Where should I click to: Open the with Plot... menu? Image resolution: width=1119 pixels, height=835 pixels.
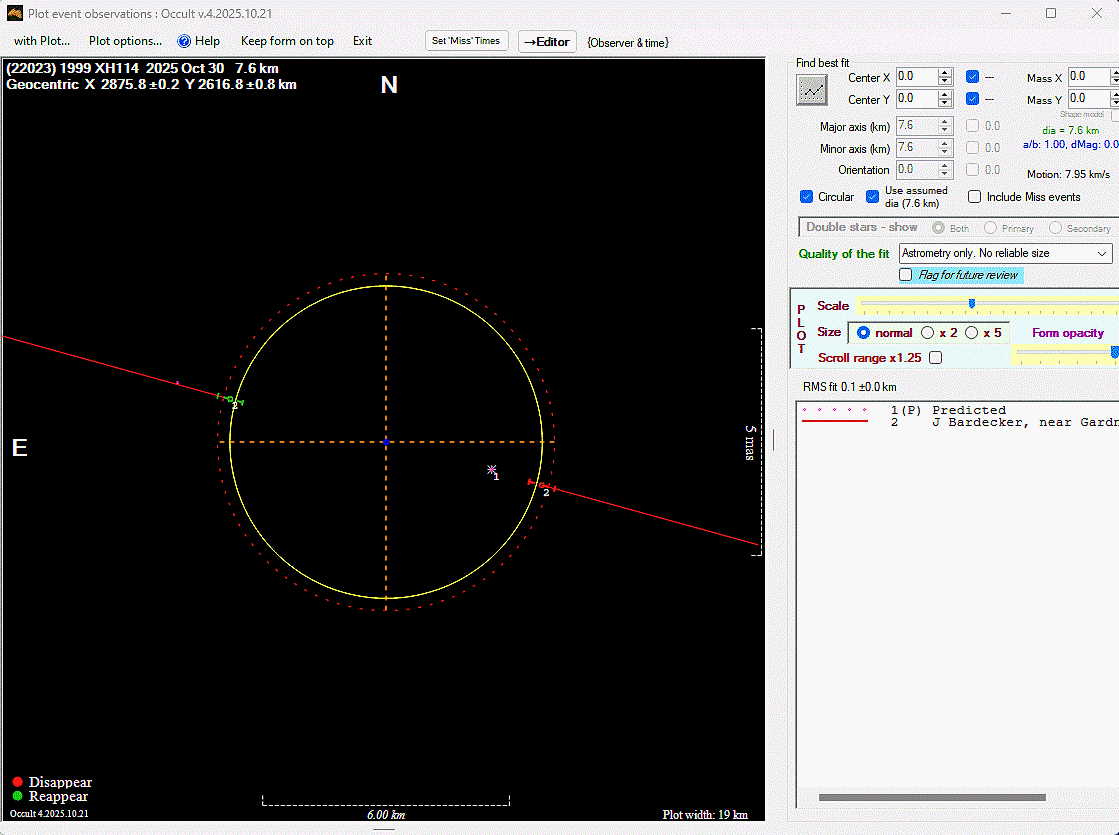click(42, 41)
